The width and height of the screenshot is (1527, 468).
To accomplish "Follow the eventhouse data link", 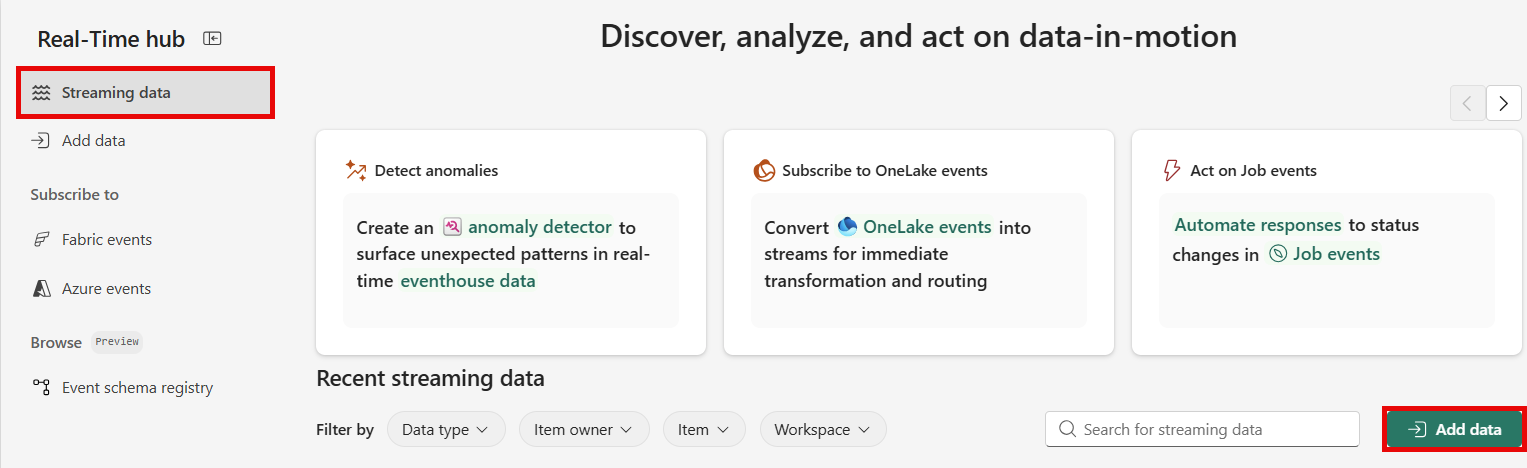I will point(467,281).
